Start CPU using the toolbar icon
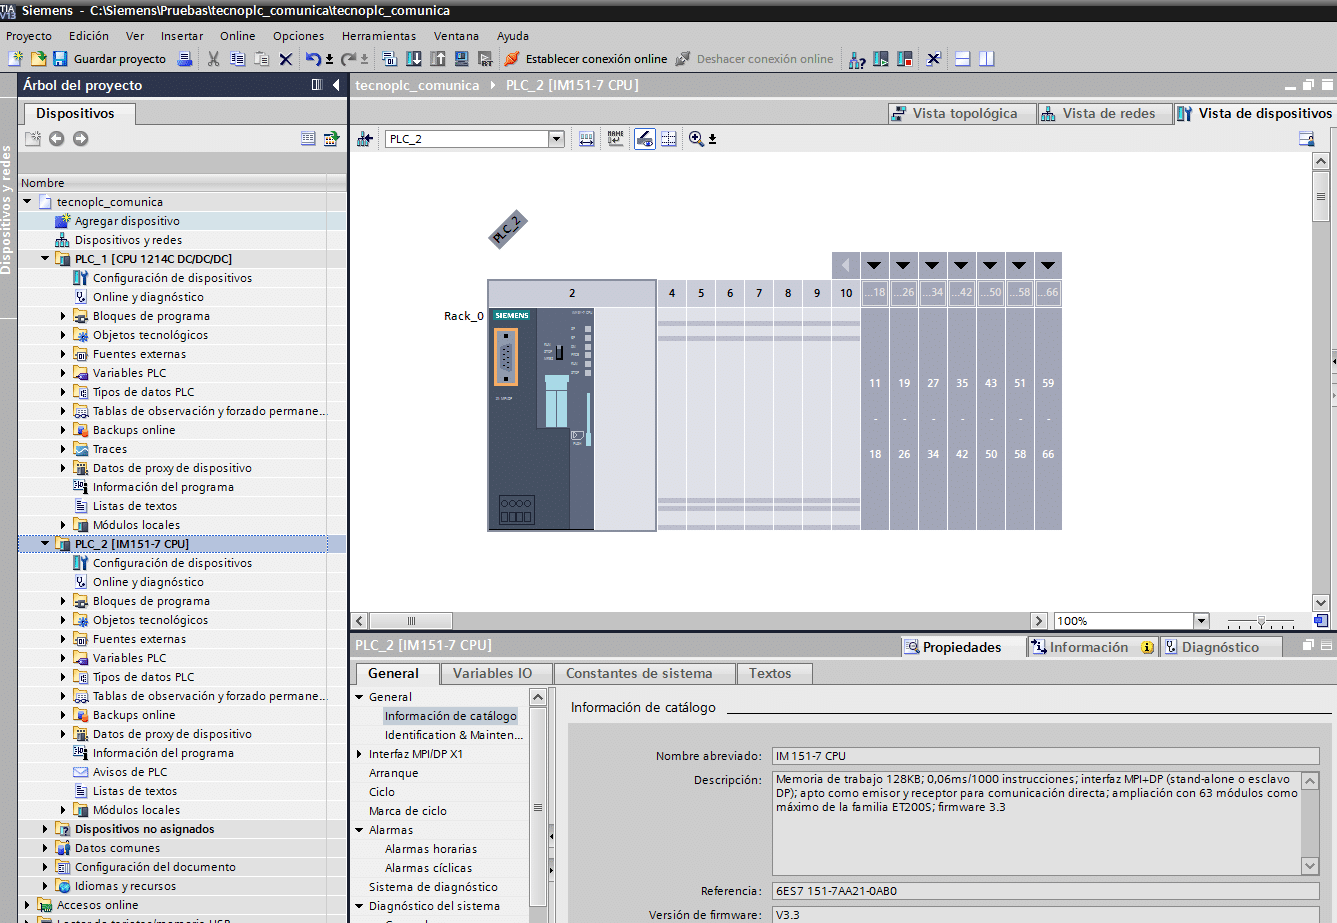Viewport: 1337px width, 923px height. pos(881,59)
